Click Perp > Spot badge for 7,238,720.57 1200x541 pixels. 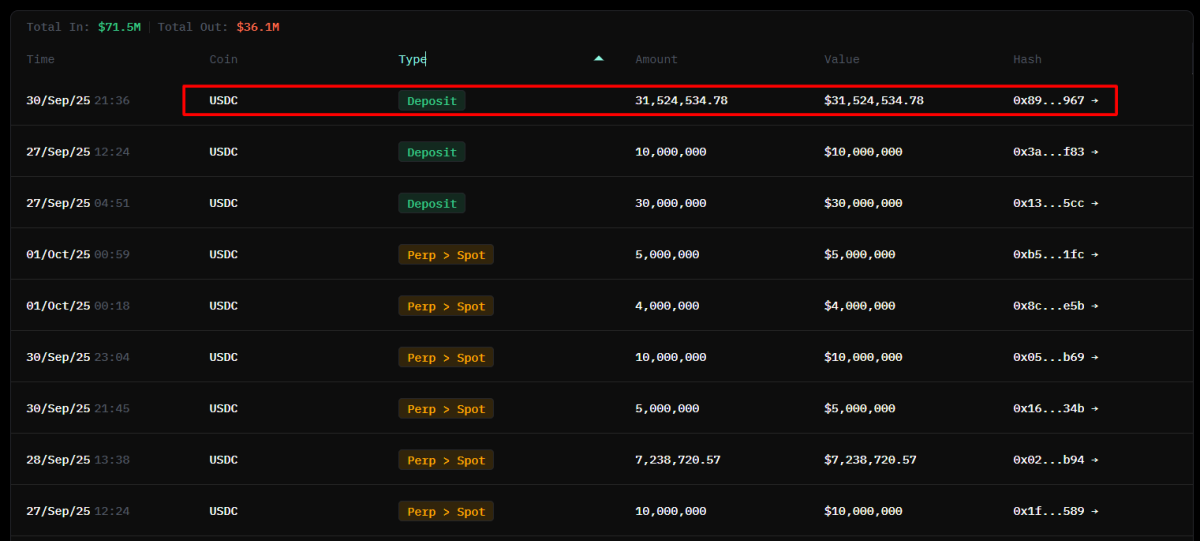tap(446, 460)
